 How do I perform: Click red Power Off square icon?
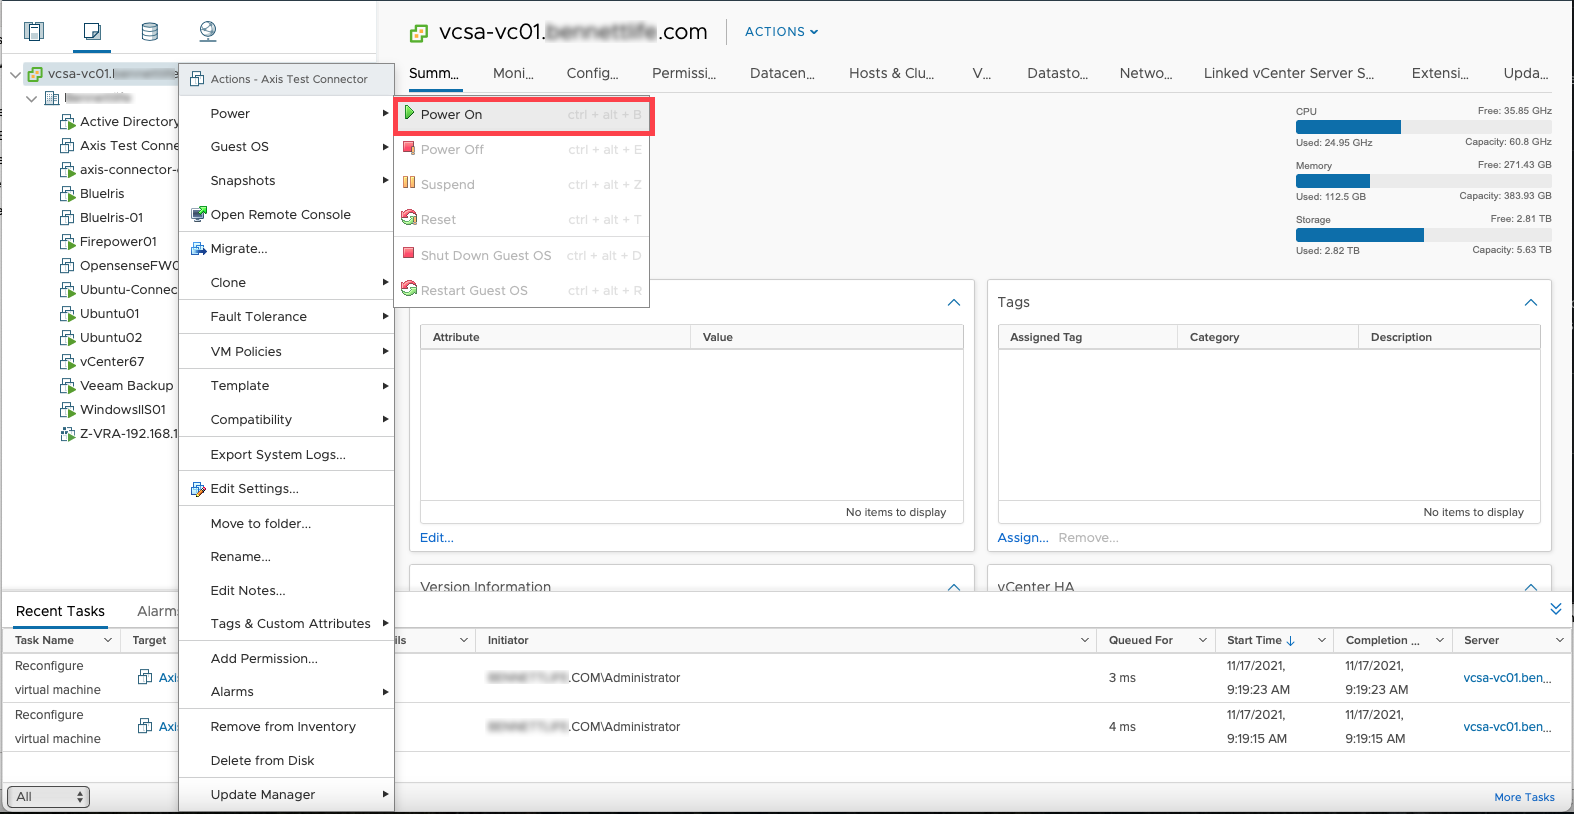coord(409,148)
